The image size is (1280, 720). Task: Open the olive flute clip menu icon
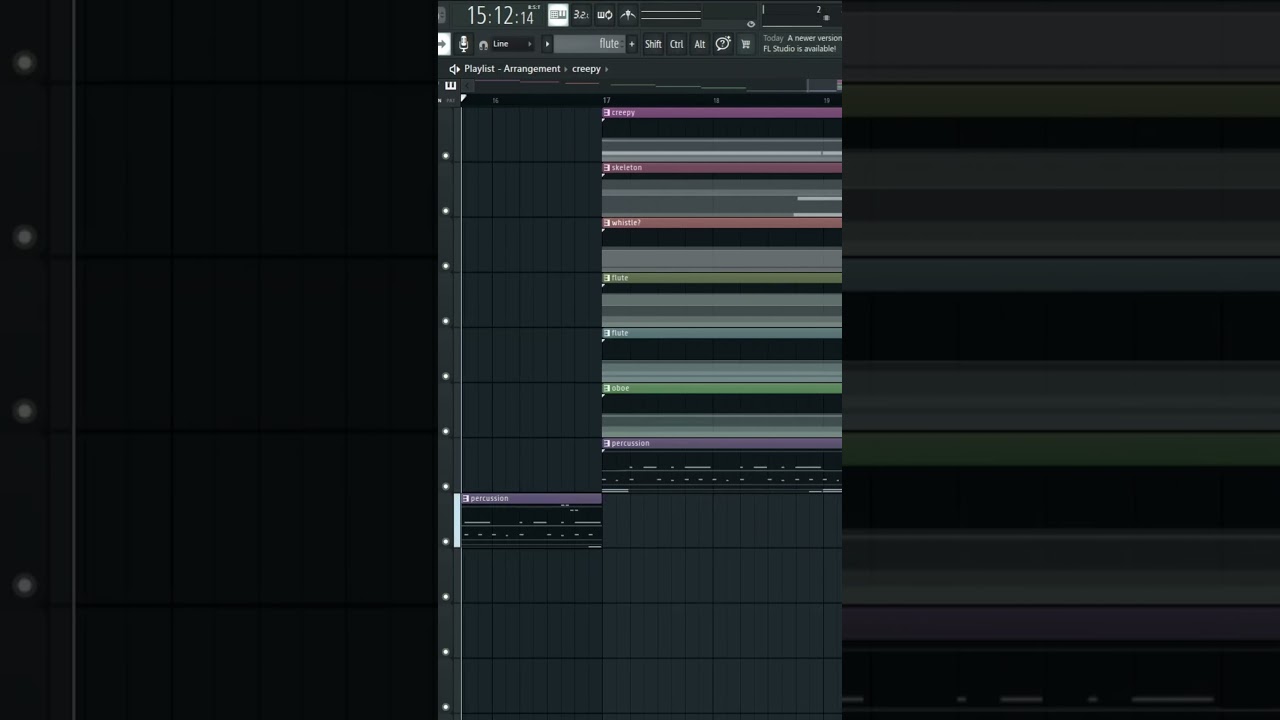coord(607,278)
